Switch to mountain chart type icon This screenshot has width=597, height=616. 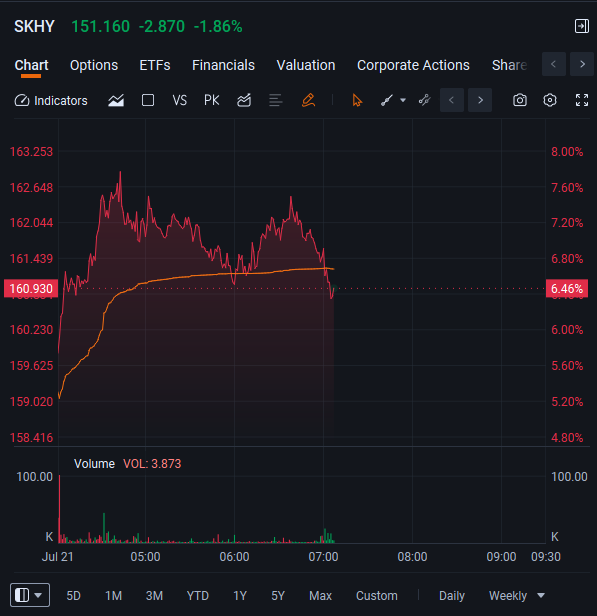[116, 101]
